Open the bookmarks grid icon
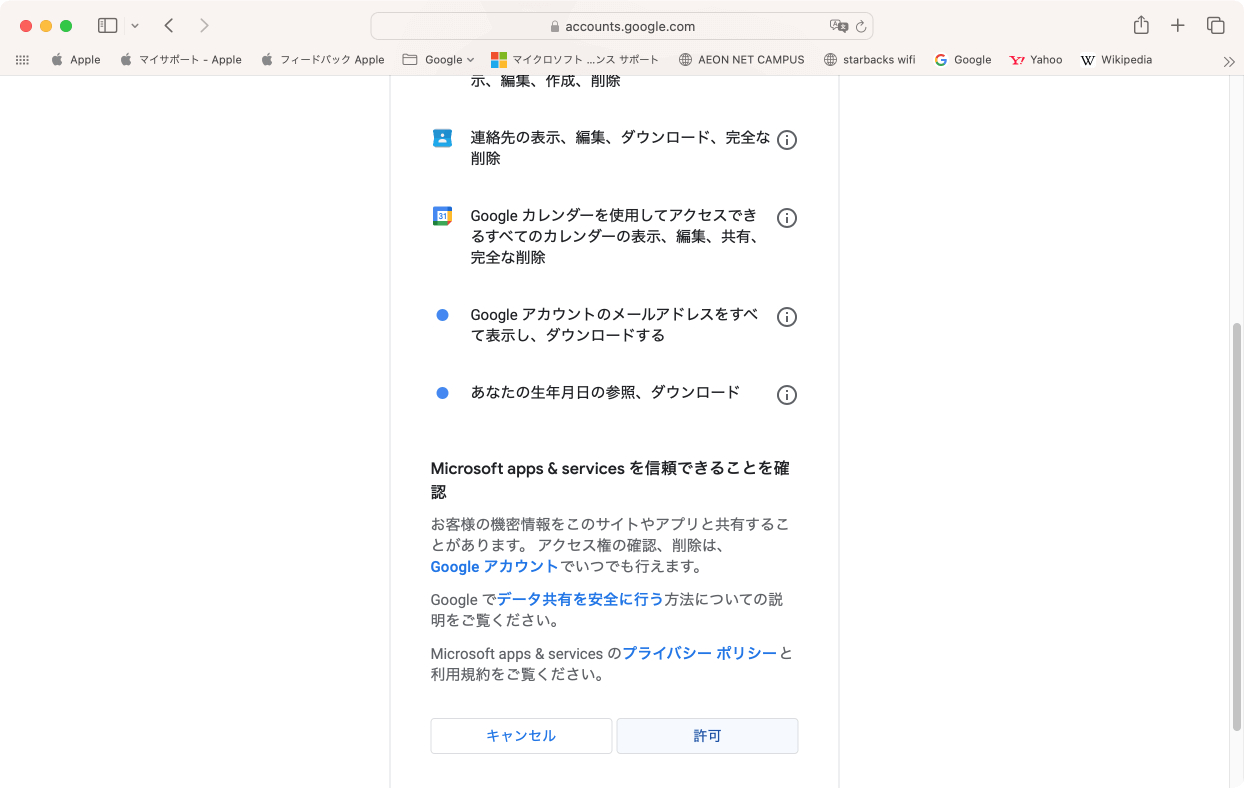The image size is (1244, 788). pos(22,60)
